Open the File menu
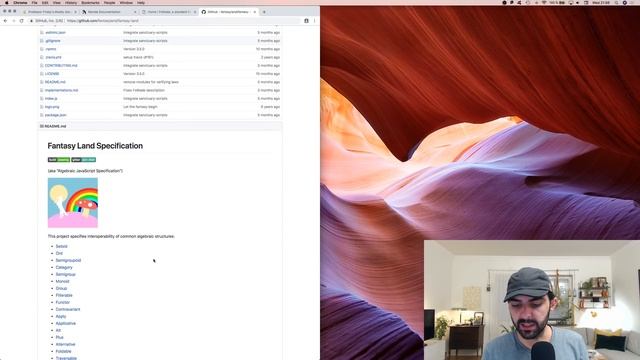640x360 pixels. coord(34,2)
